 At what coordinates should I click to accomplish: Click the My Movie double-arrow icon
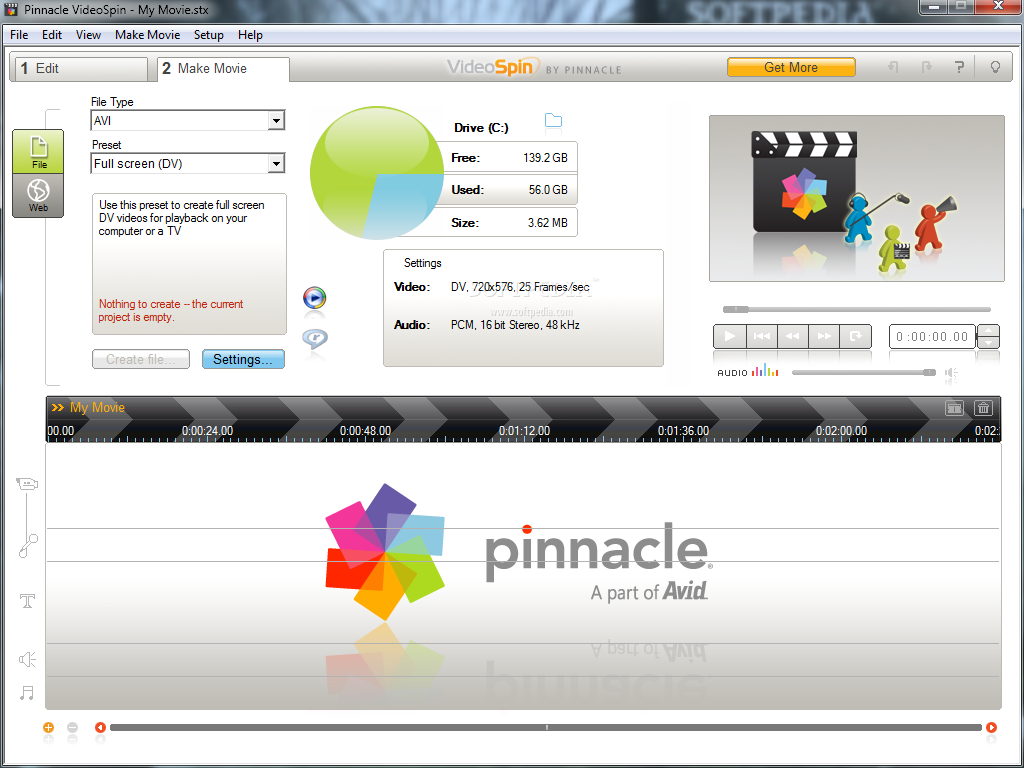(57, 408)
